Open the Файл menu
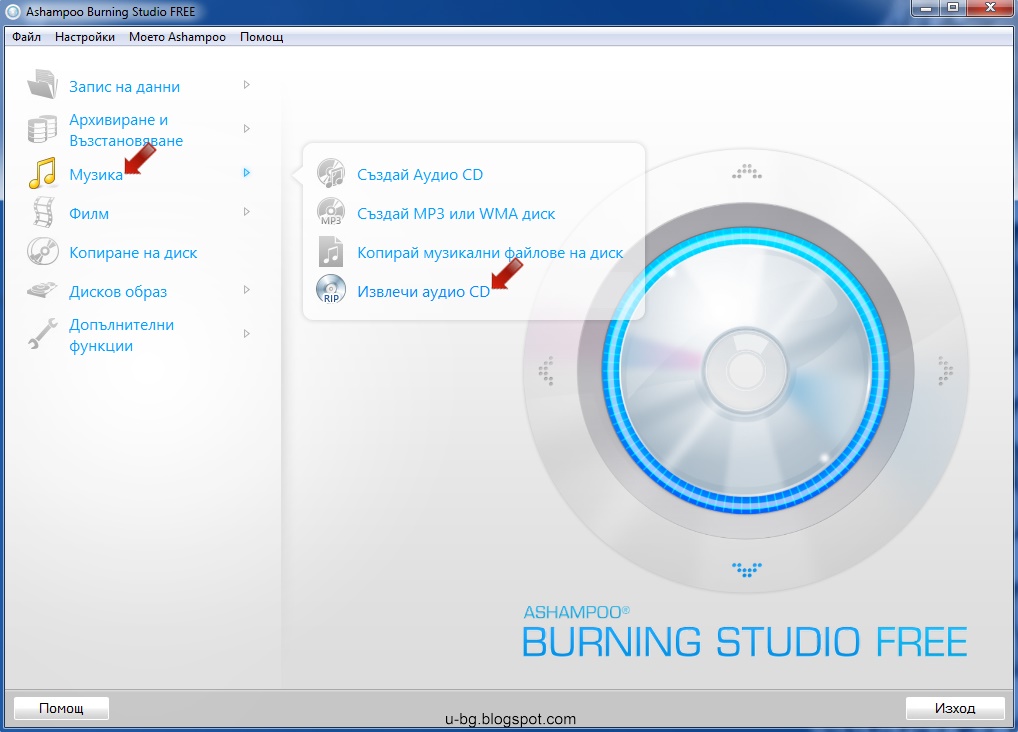The height and width of the screenshot is (732, 1018). click(27, 37)
